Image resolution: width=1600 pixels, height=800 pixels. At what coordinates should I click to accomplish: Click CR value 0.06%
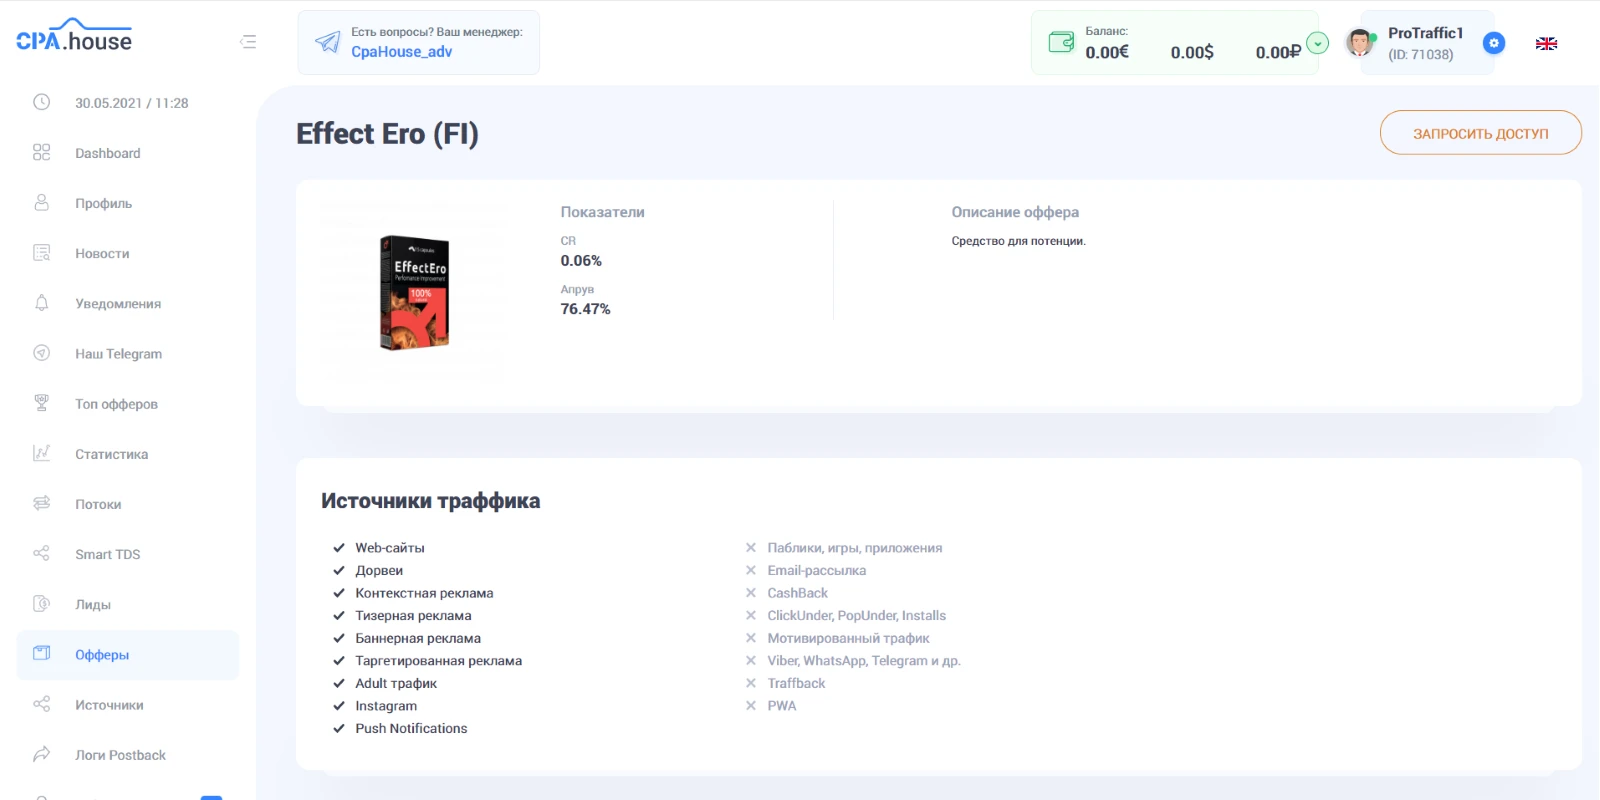coord(581,261)
